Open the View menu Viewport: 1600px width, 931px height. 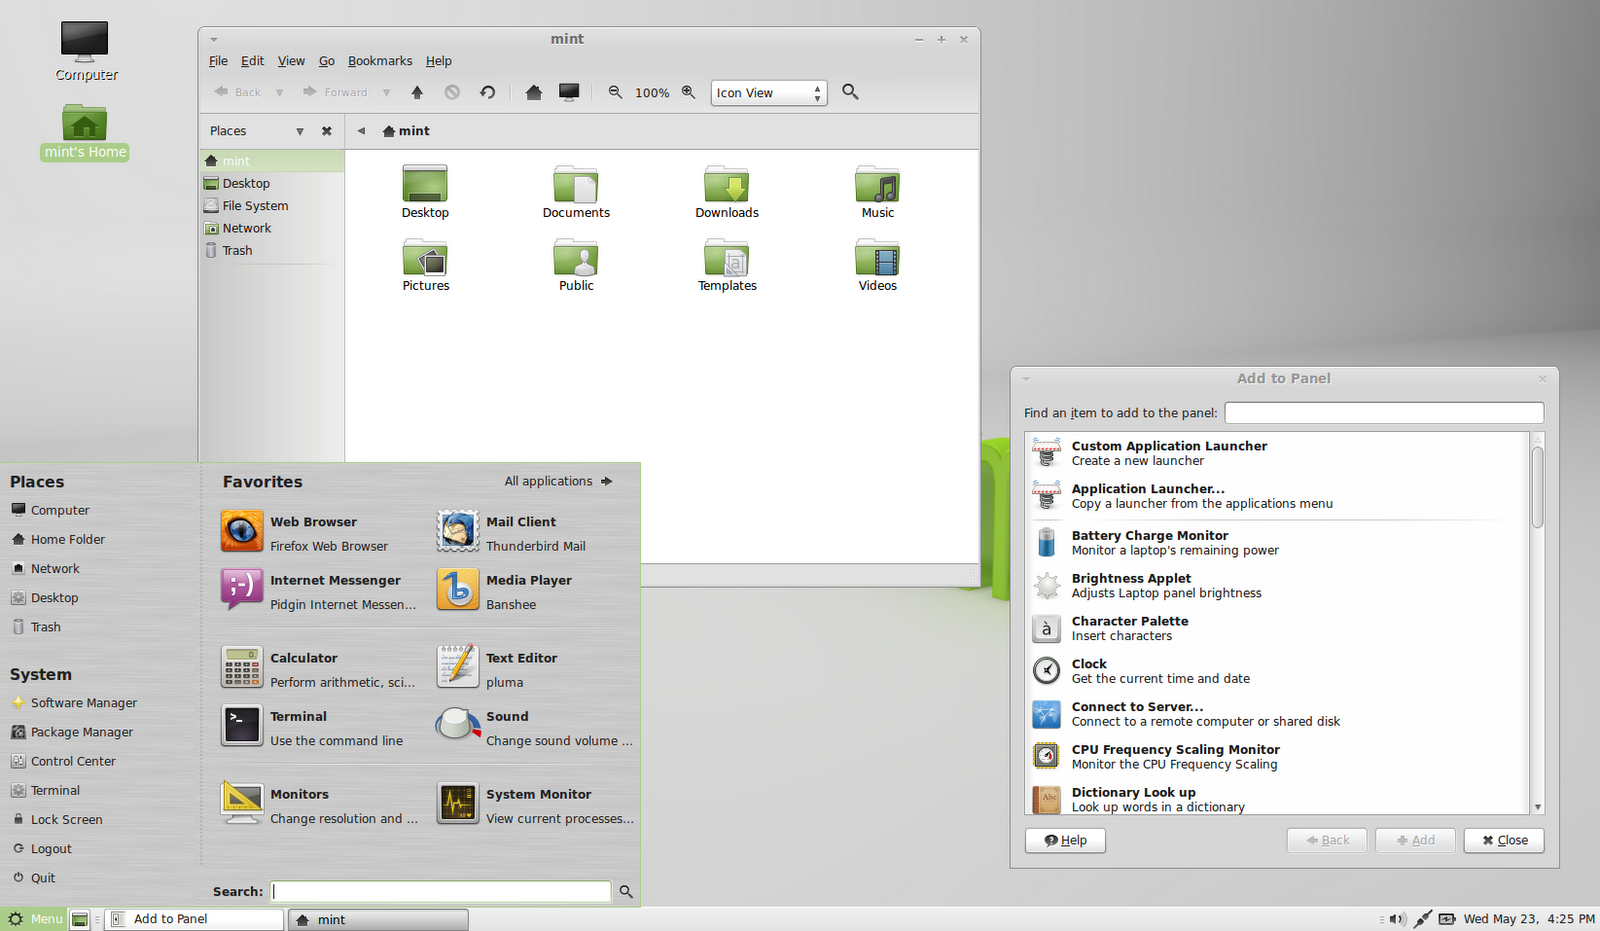tap(291, 61)
